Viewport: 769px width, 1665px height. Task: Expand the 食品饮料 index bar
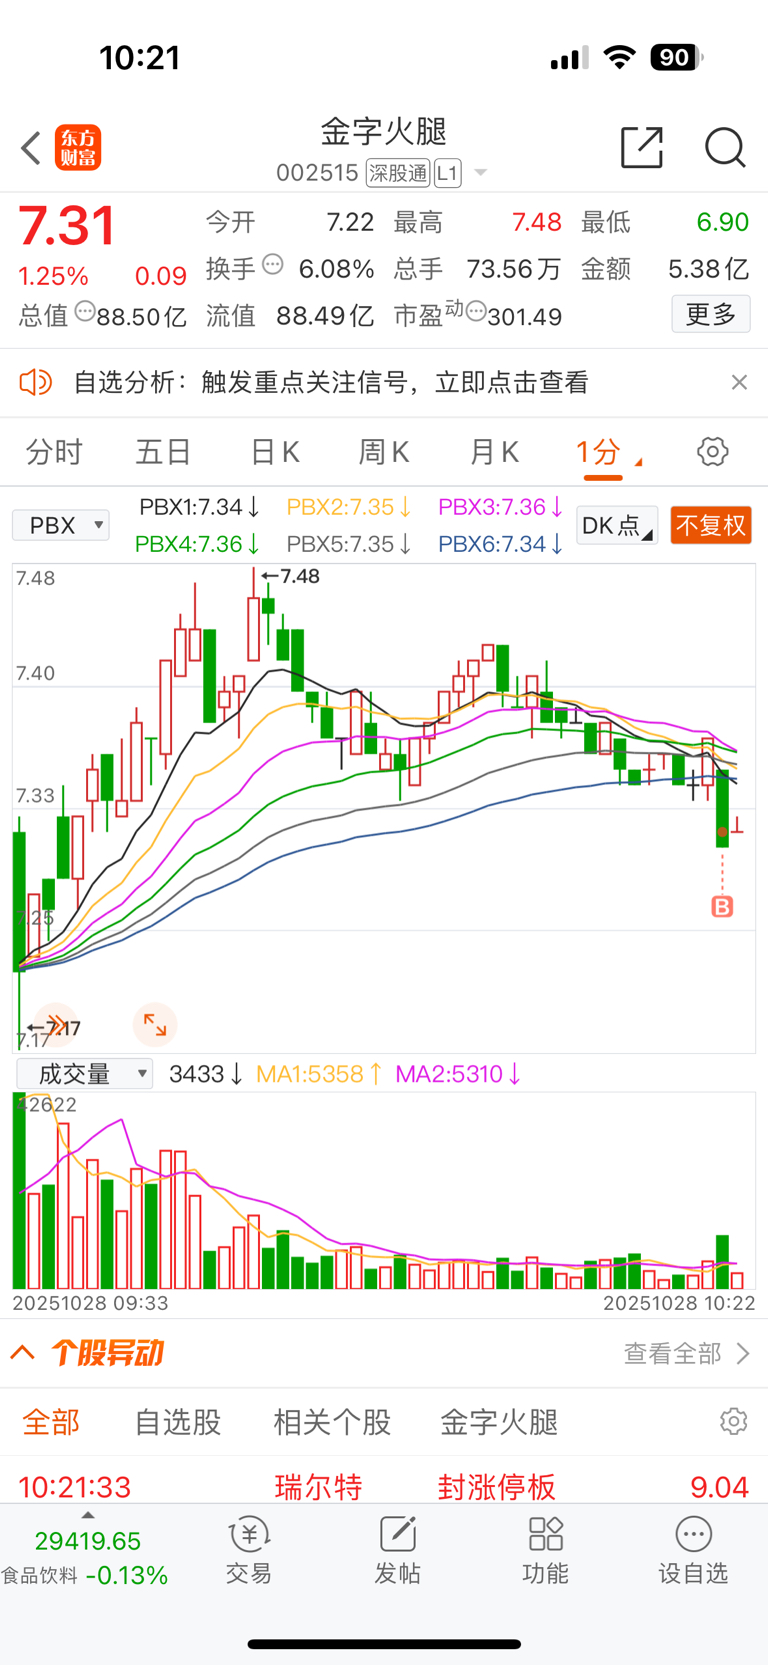pyautogui.click(x=86, y=1548)
